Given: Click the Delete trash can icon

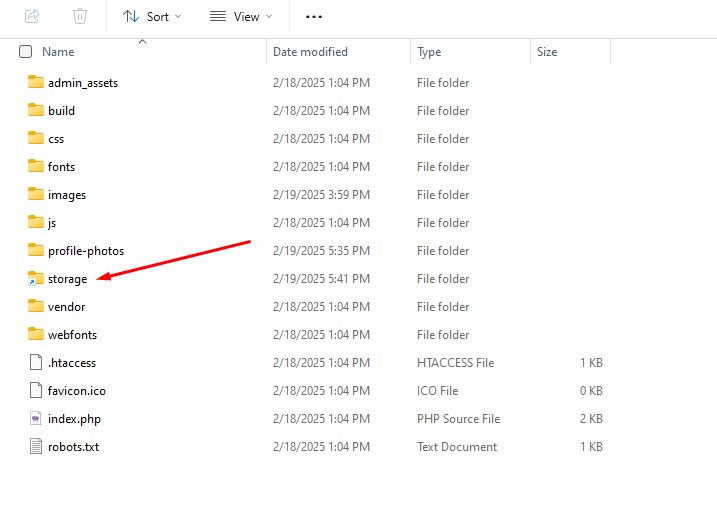Looking at the screenshot, I should 80,16.
